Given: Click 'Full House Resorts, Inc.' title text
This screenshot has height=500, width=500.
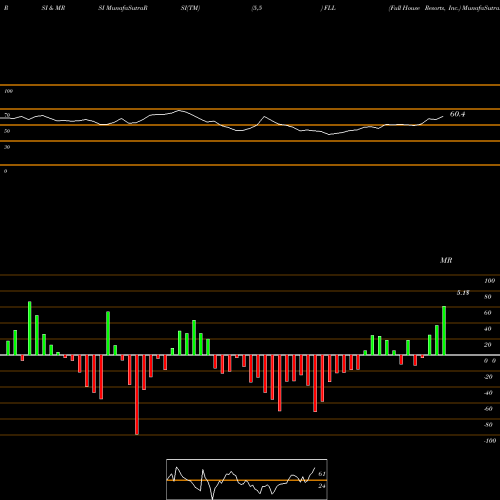Looking at the screenshot, I should click(x=424, y=8).
